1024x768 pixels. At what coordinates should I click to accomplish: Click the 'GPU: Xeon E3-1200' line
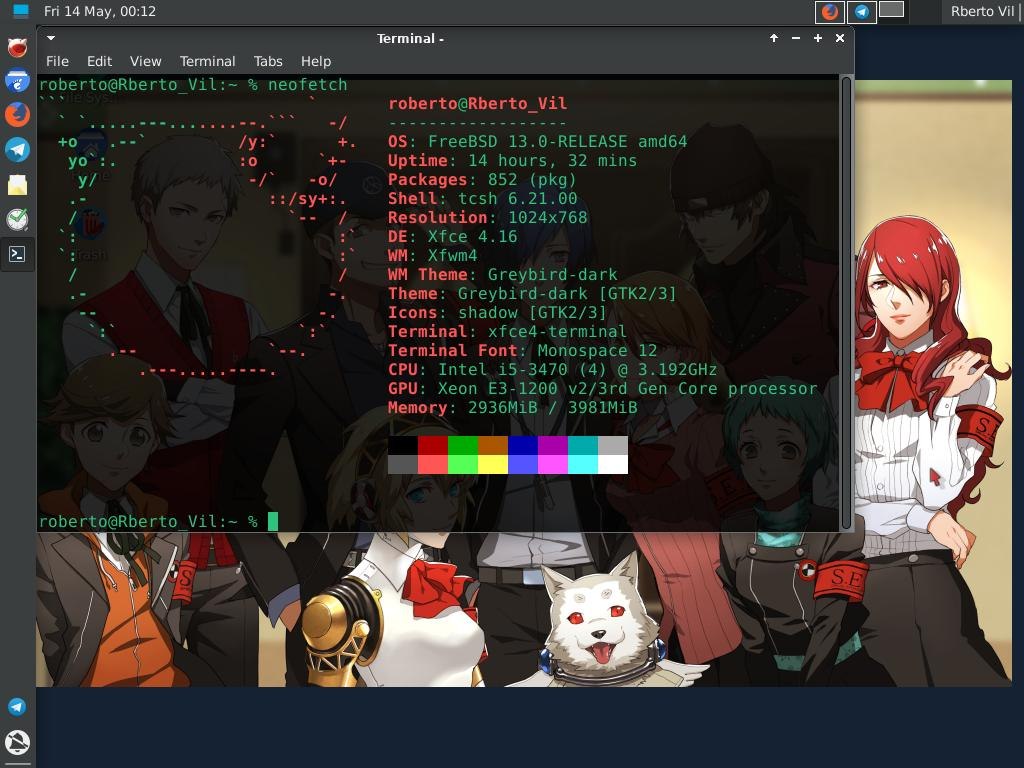[603, 389]
